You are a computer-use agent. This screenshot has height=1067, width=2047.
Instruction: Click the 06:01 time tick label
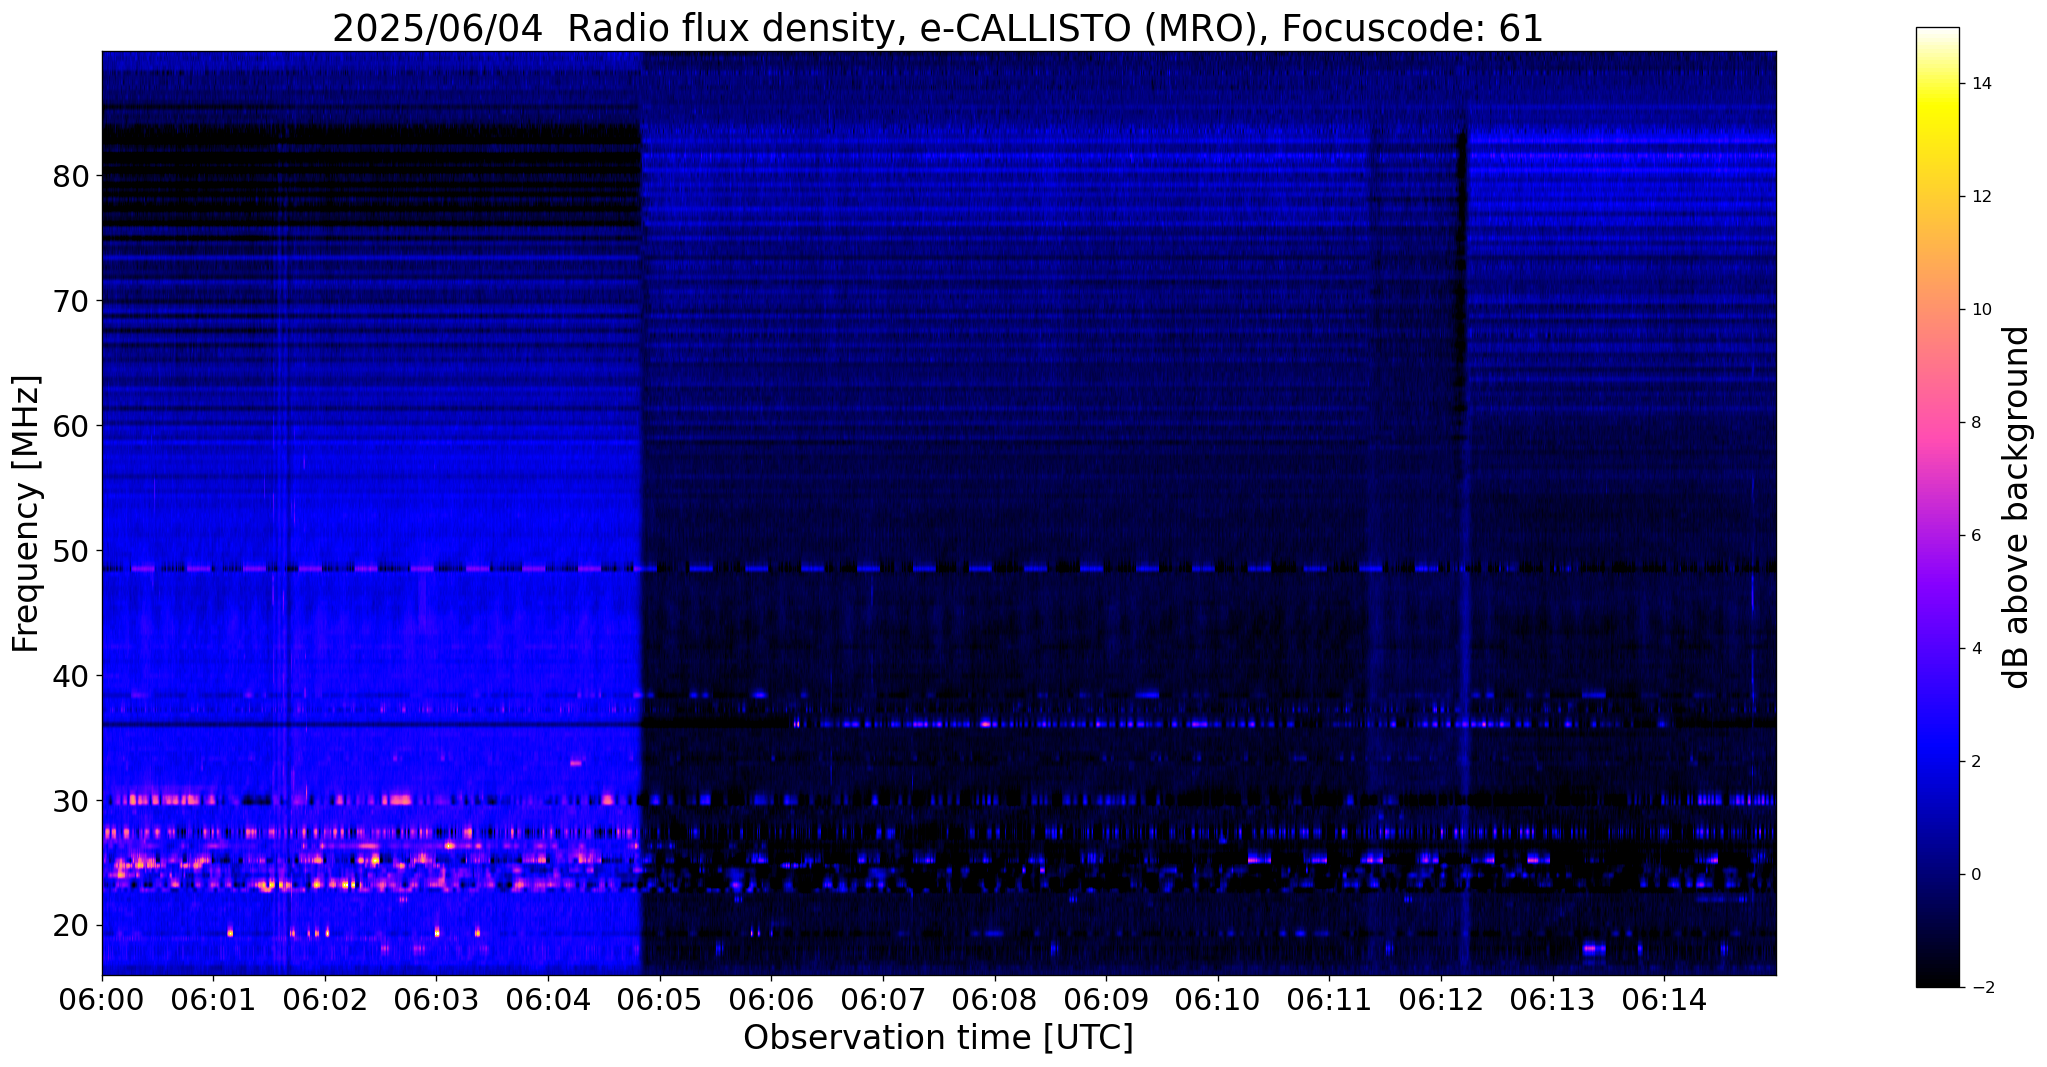tap(213, 999)
